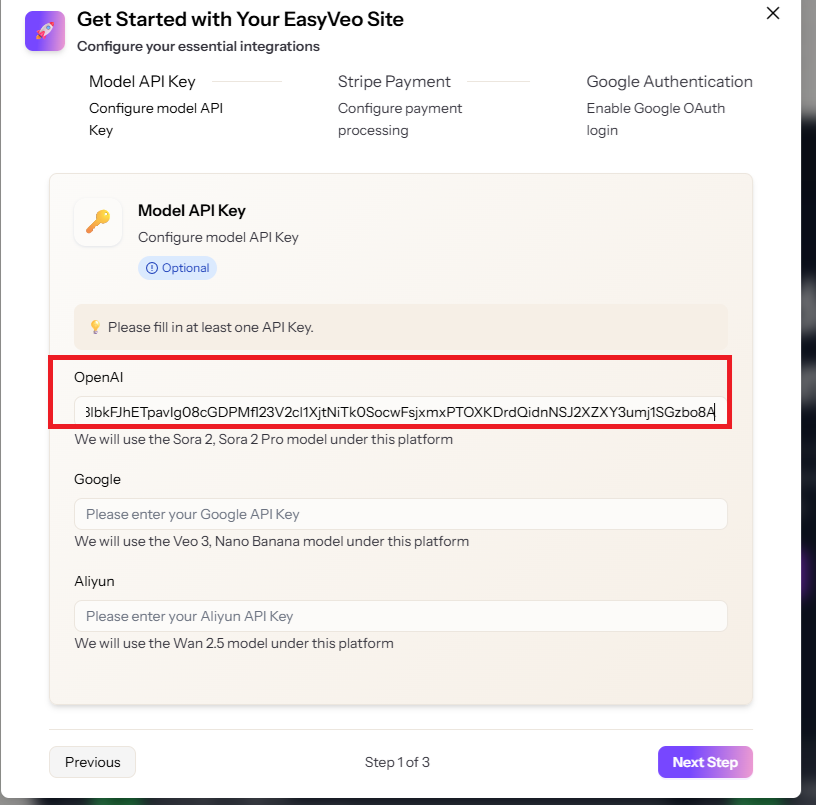Select the Model API Key step
Image resolution: width=816 pixels, height=805 pixels.
(x=142, y=82)
